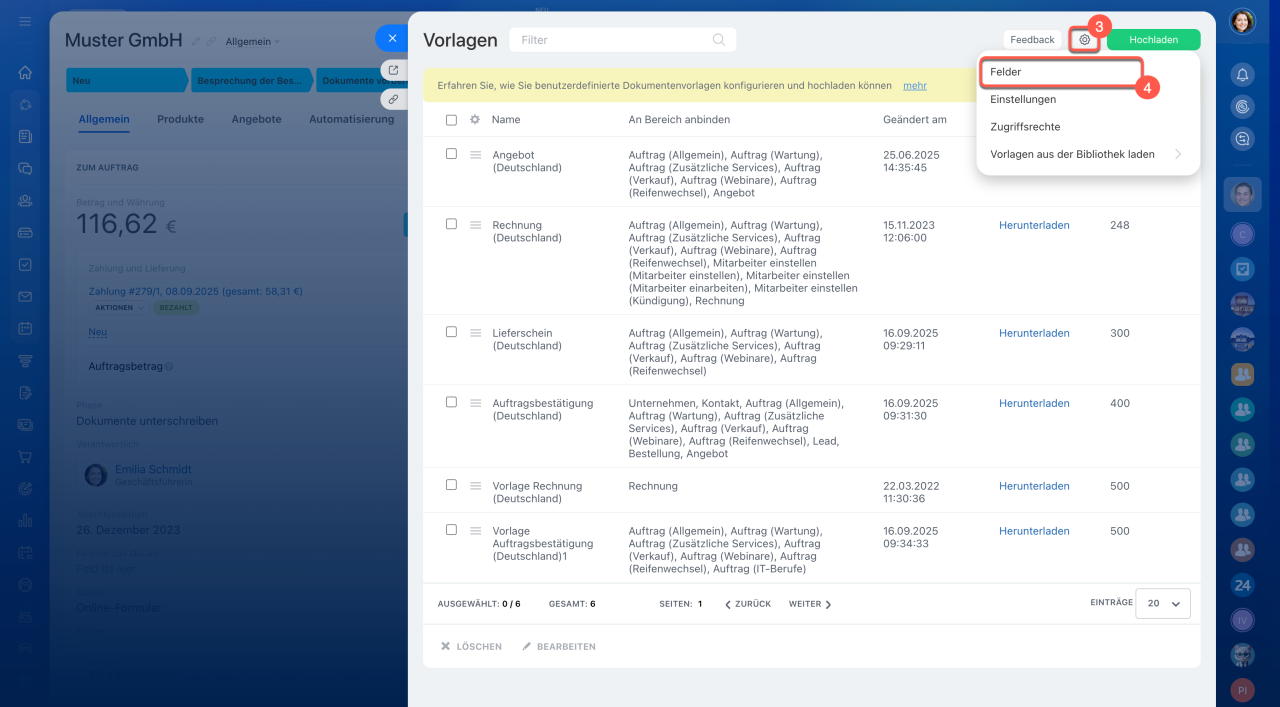1280x707 pixels.
Task: Open the CRM funnel icon in left sidebar
Action: [25, 360]
